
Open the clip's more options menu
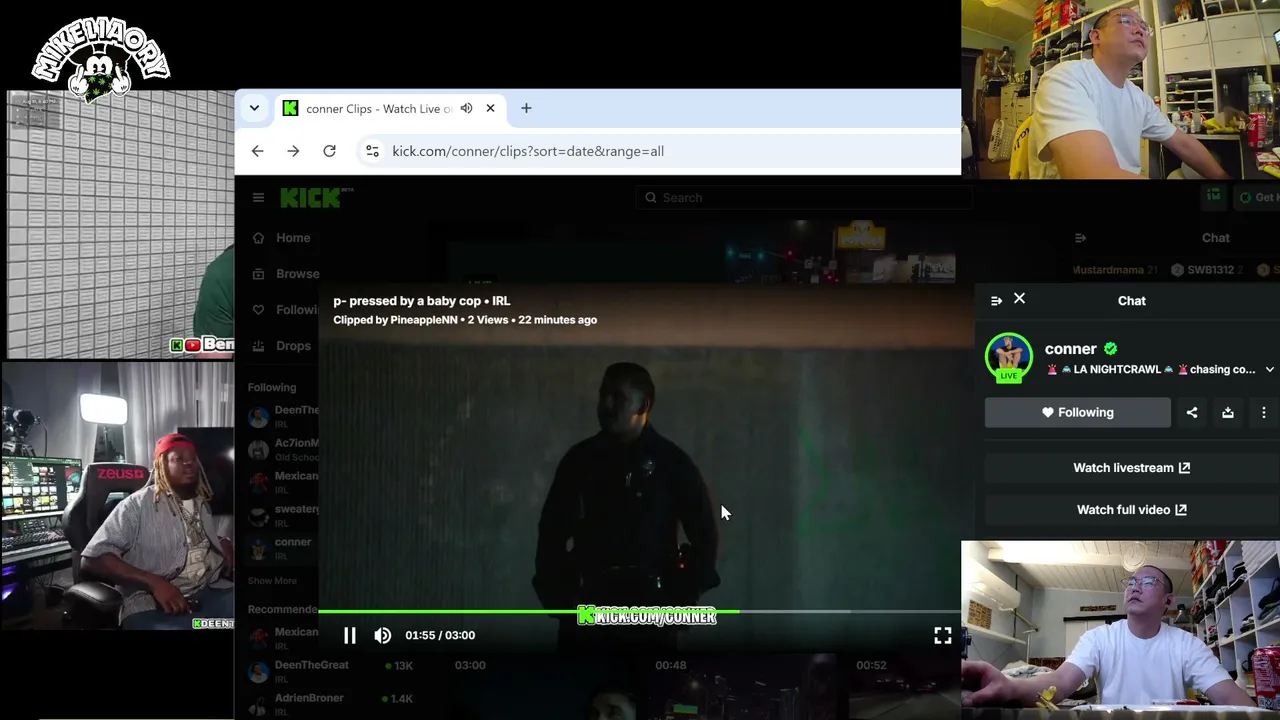tap(1263, 412)
